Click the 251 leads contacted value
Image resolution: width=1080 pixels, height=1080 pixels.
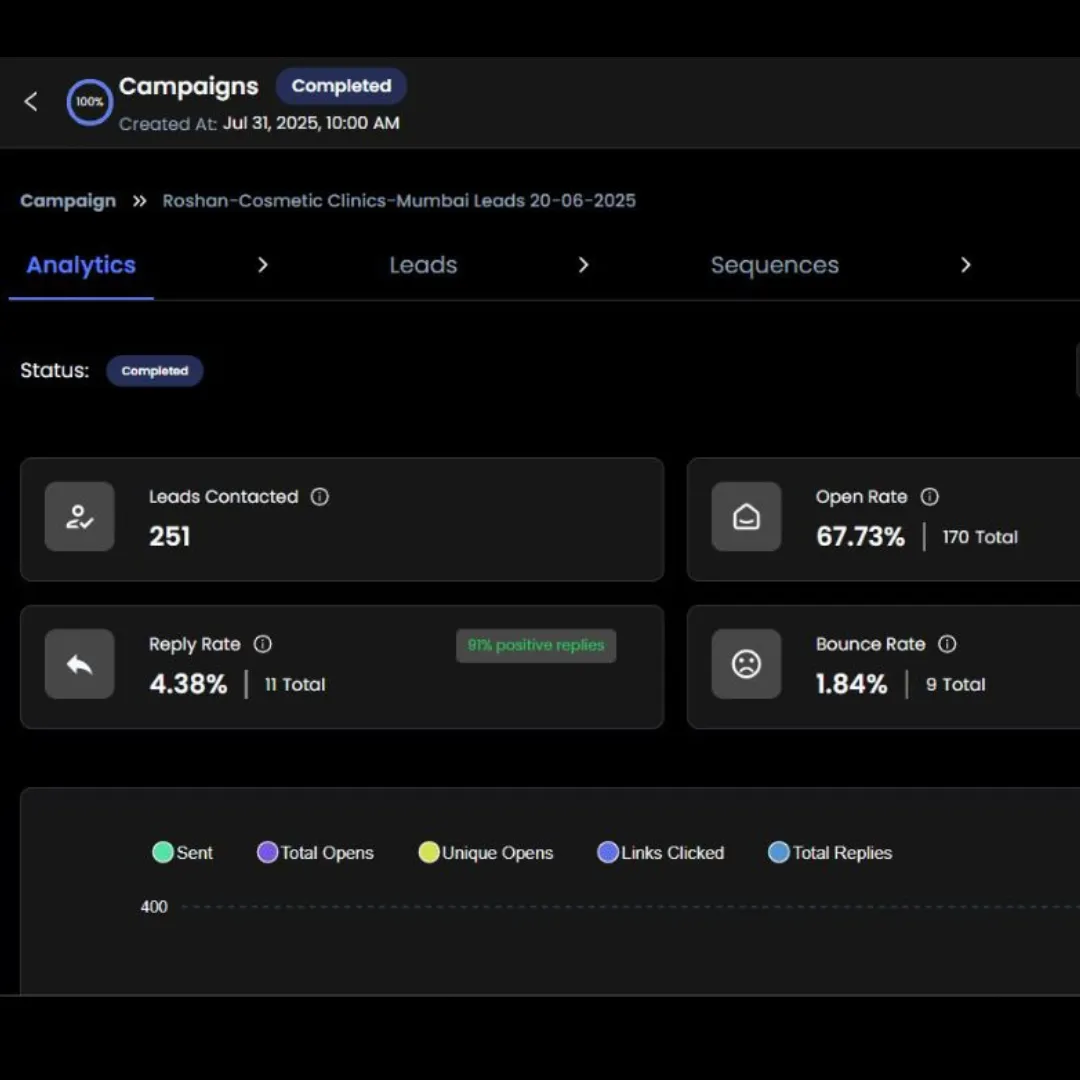tap(169, 537)
